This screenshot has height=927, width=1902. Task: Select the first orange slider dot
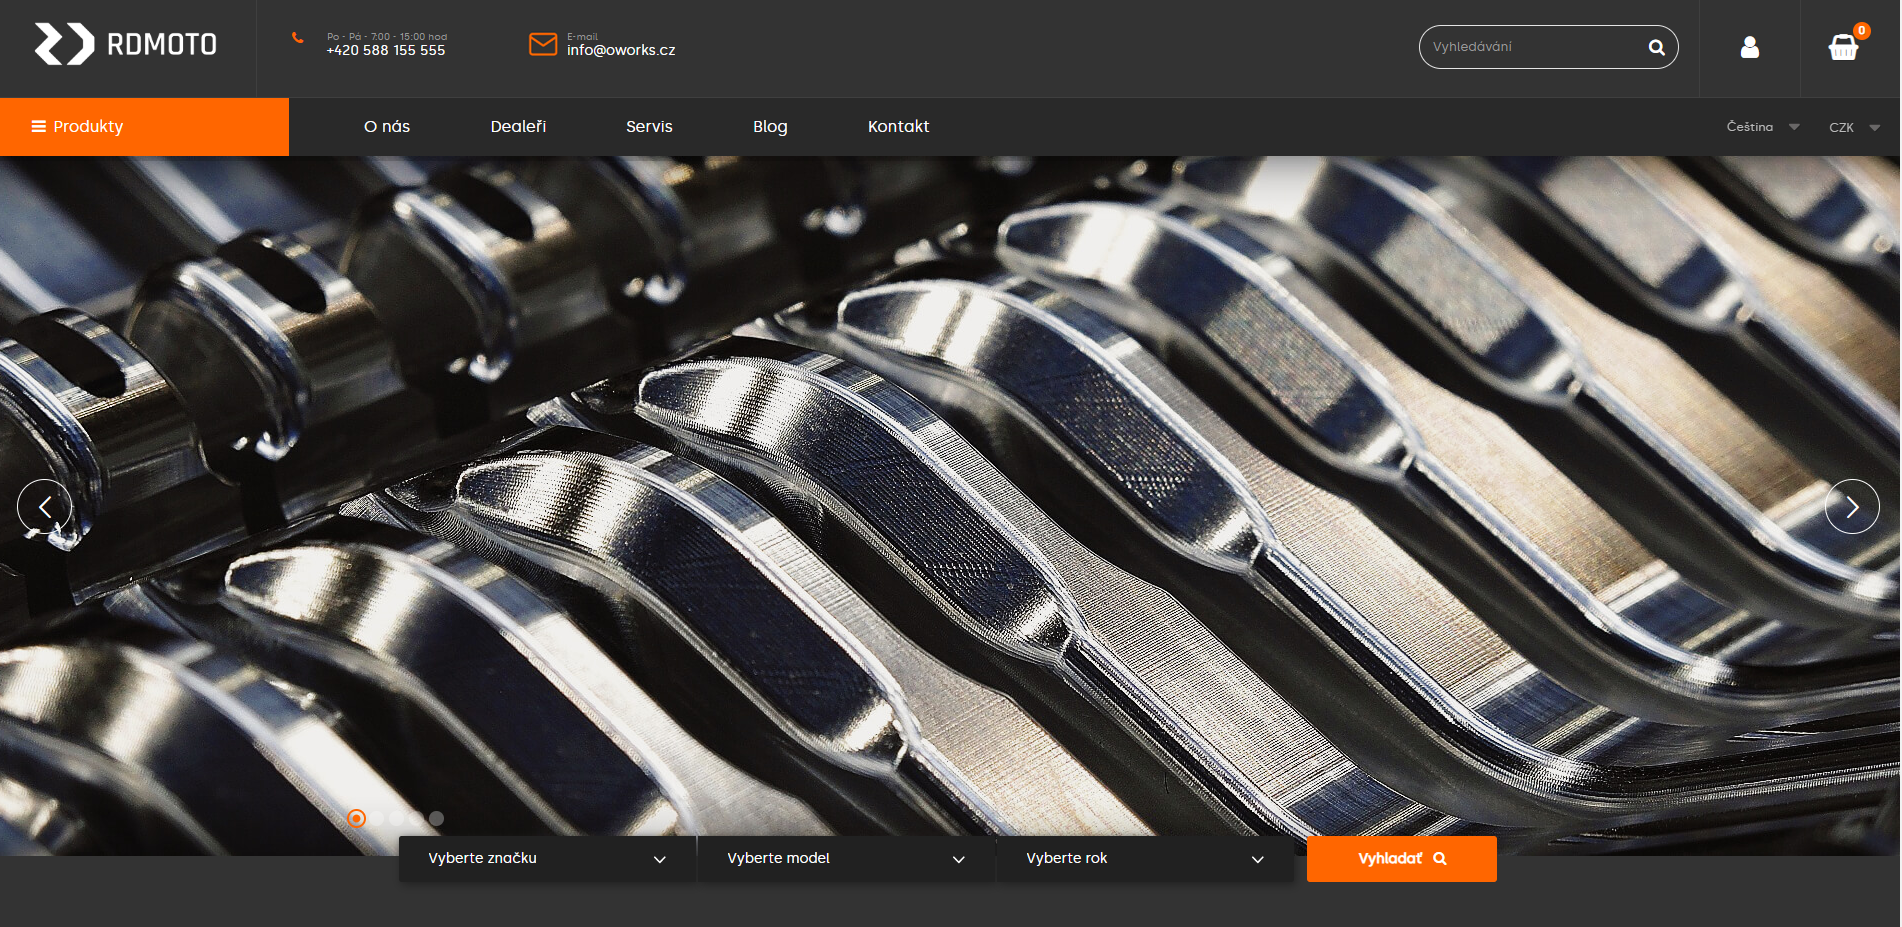pyautogui.click(x=356, y=818)
